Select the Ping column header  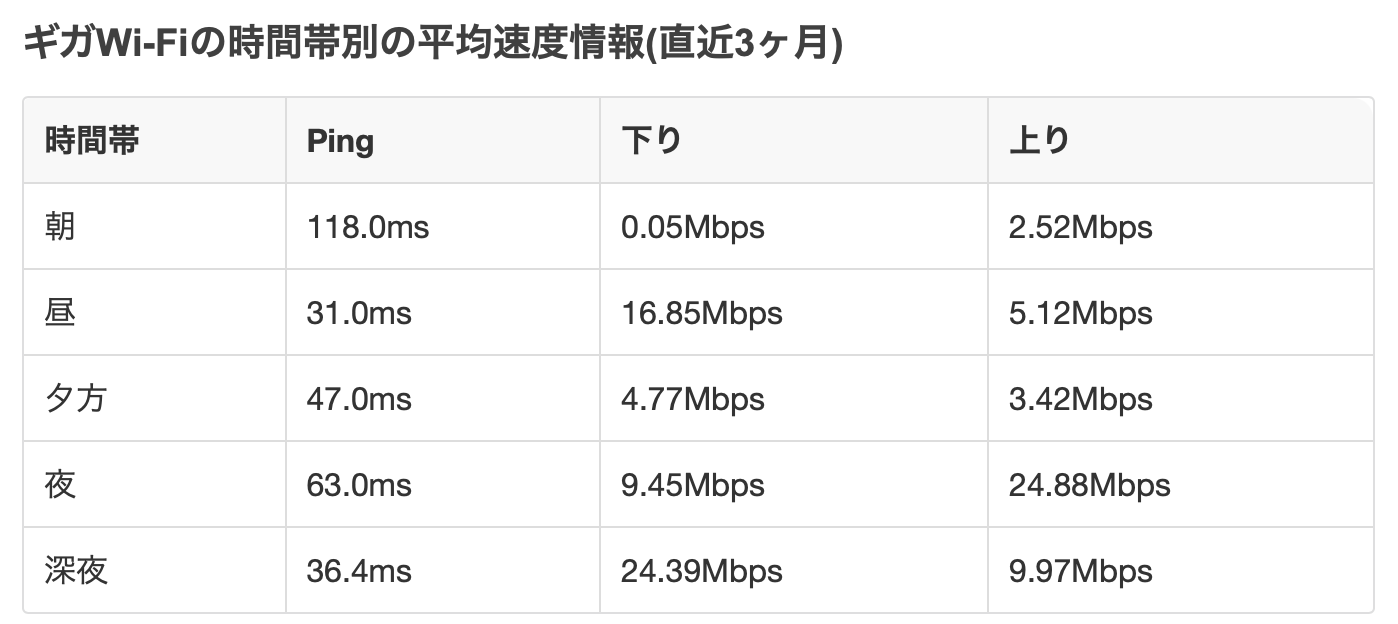click(340, 141)
